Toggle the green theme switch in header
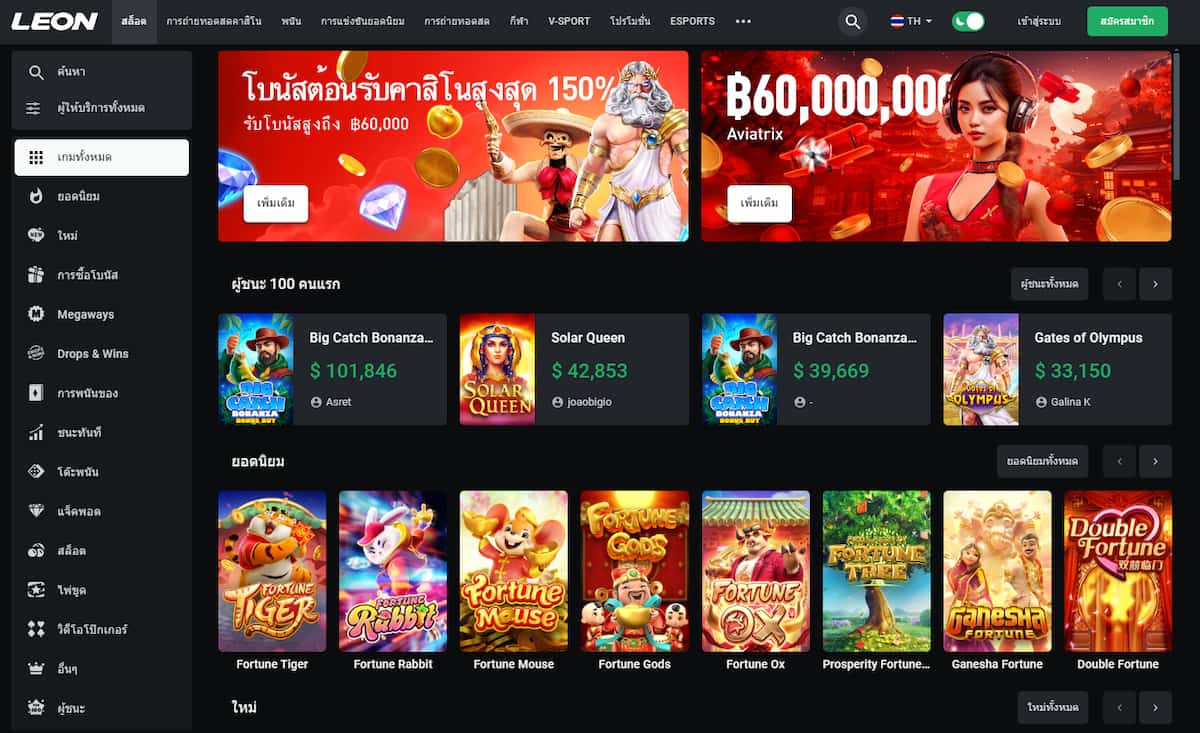This screenshot has width=1200, height=733. (968, 21)
